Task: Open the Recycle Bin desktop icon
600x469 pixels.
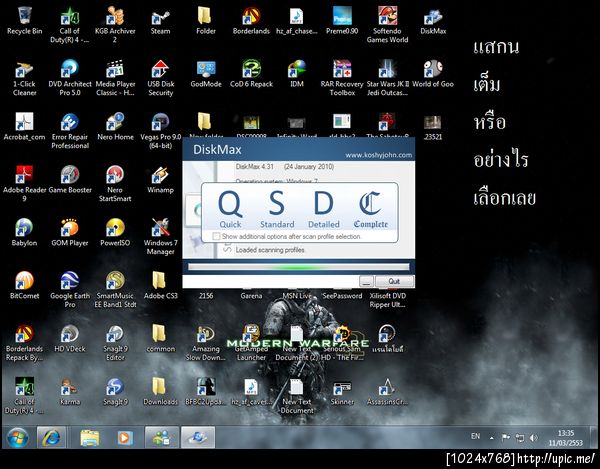Action: point(24,21)
